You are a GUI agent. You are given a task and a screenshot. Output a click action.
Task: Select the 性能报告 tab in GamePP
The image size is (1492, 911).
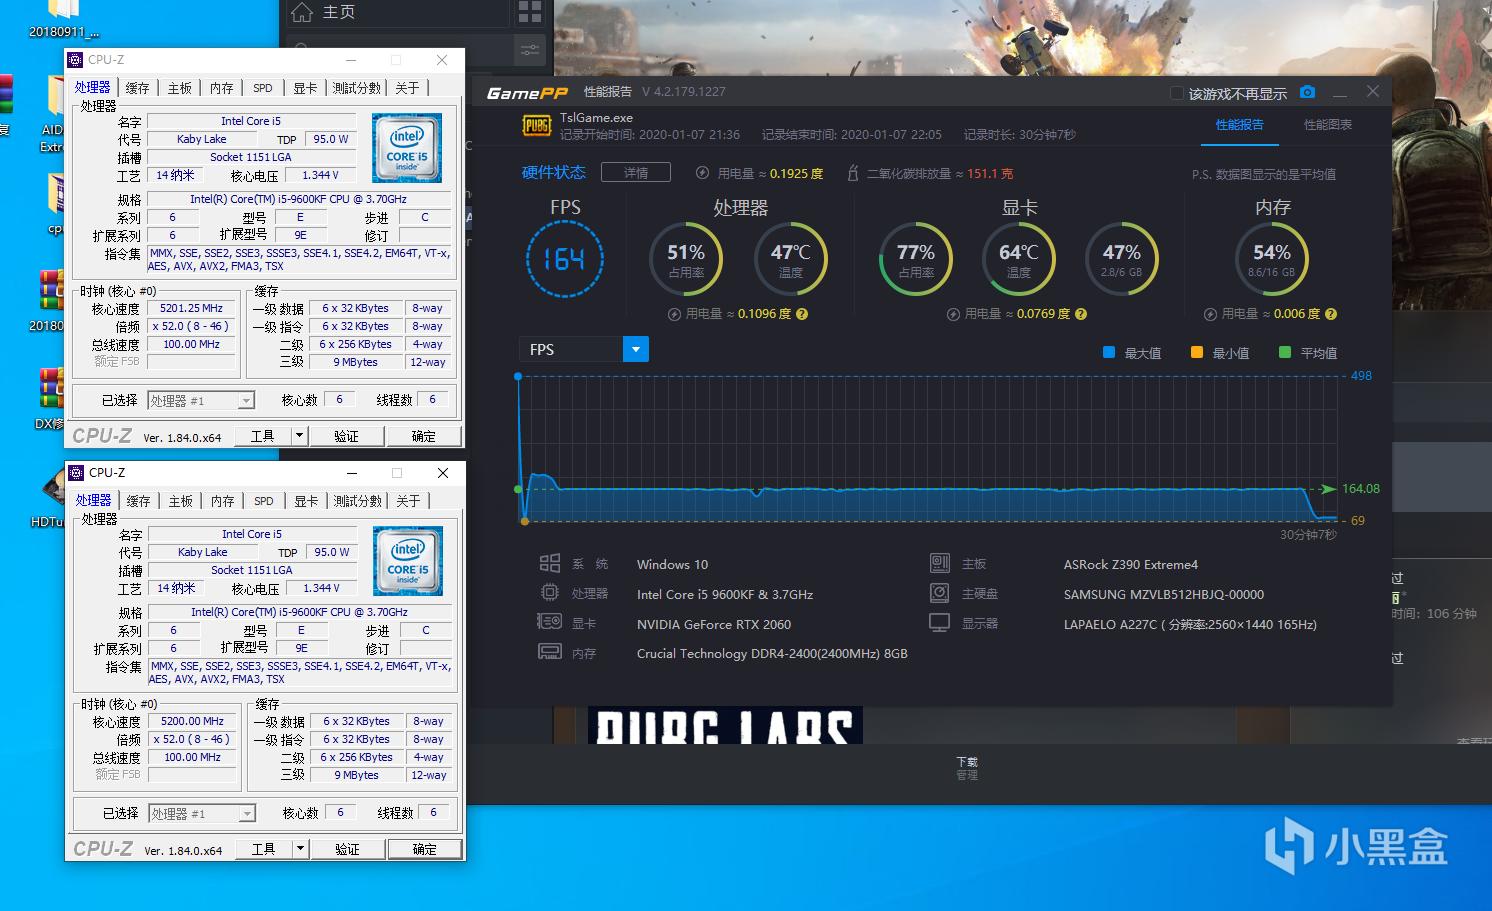coord(1239,125)
